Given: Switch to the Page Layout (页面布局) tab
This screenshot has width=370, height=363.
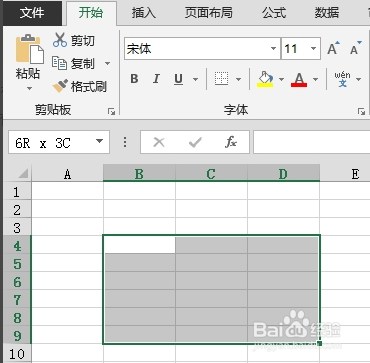Looking at the screenshot, I should pos(208,13).
